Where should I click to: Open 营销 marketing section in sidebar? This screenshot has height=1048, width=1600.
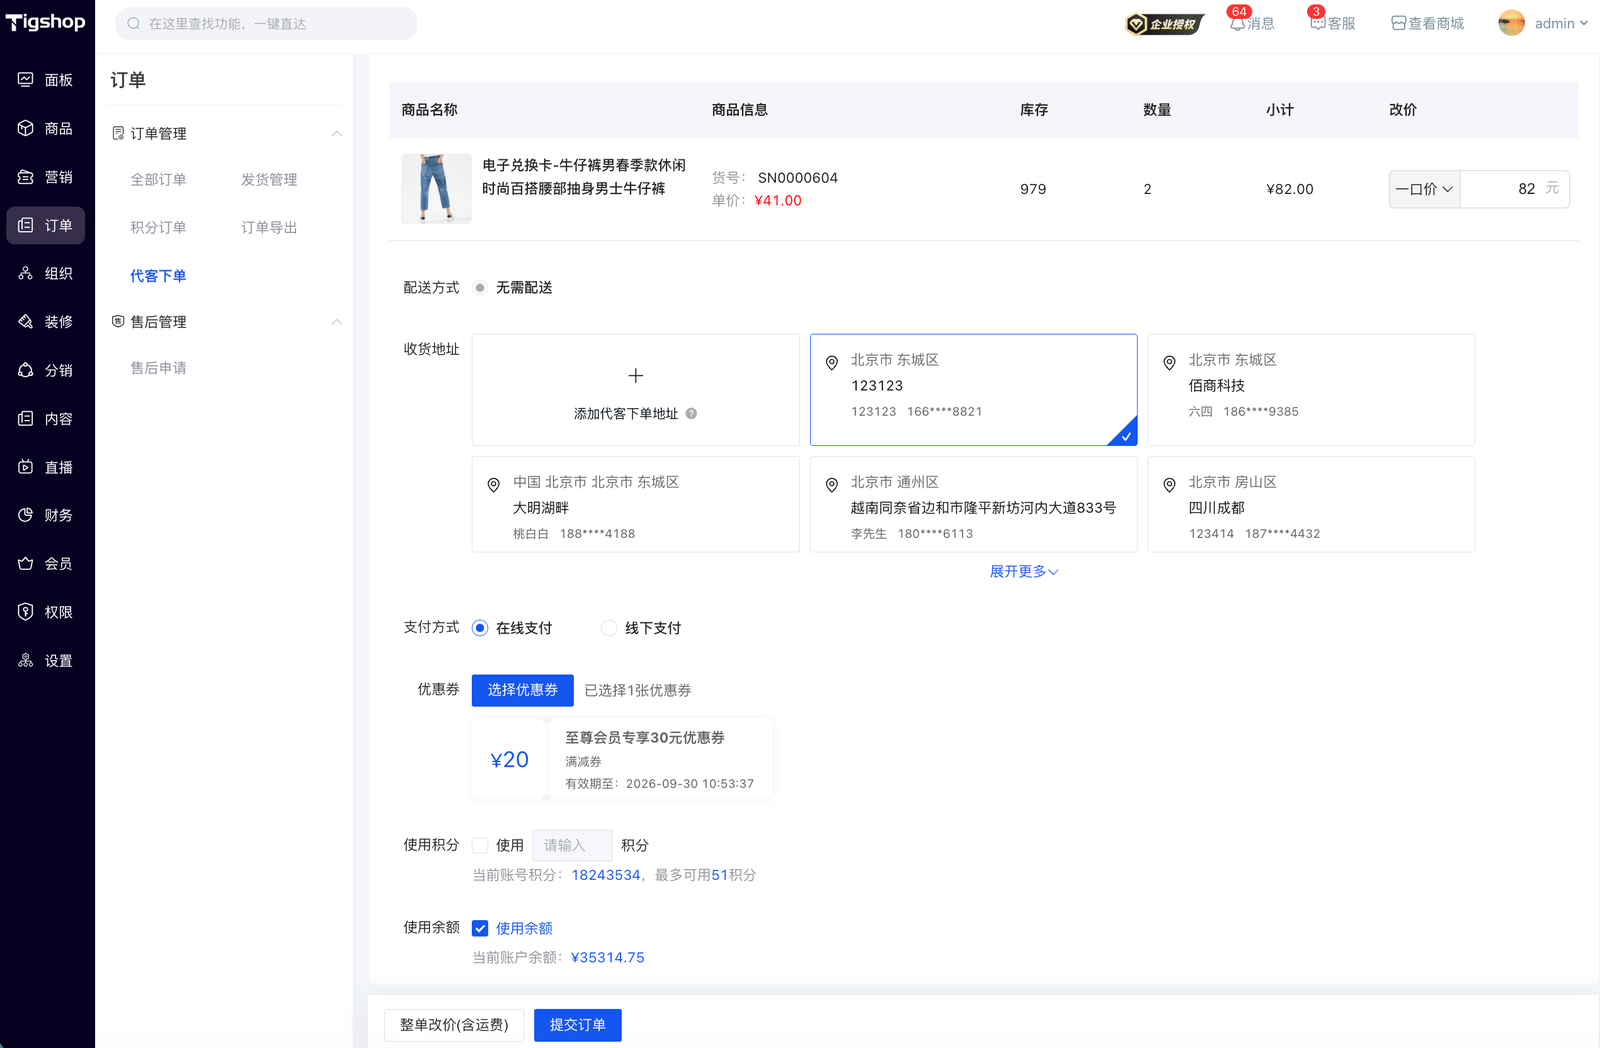[46, 177]
